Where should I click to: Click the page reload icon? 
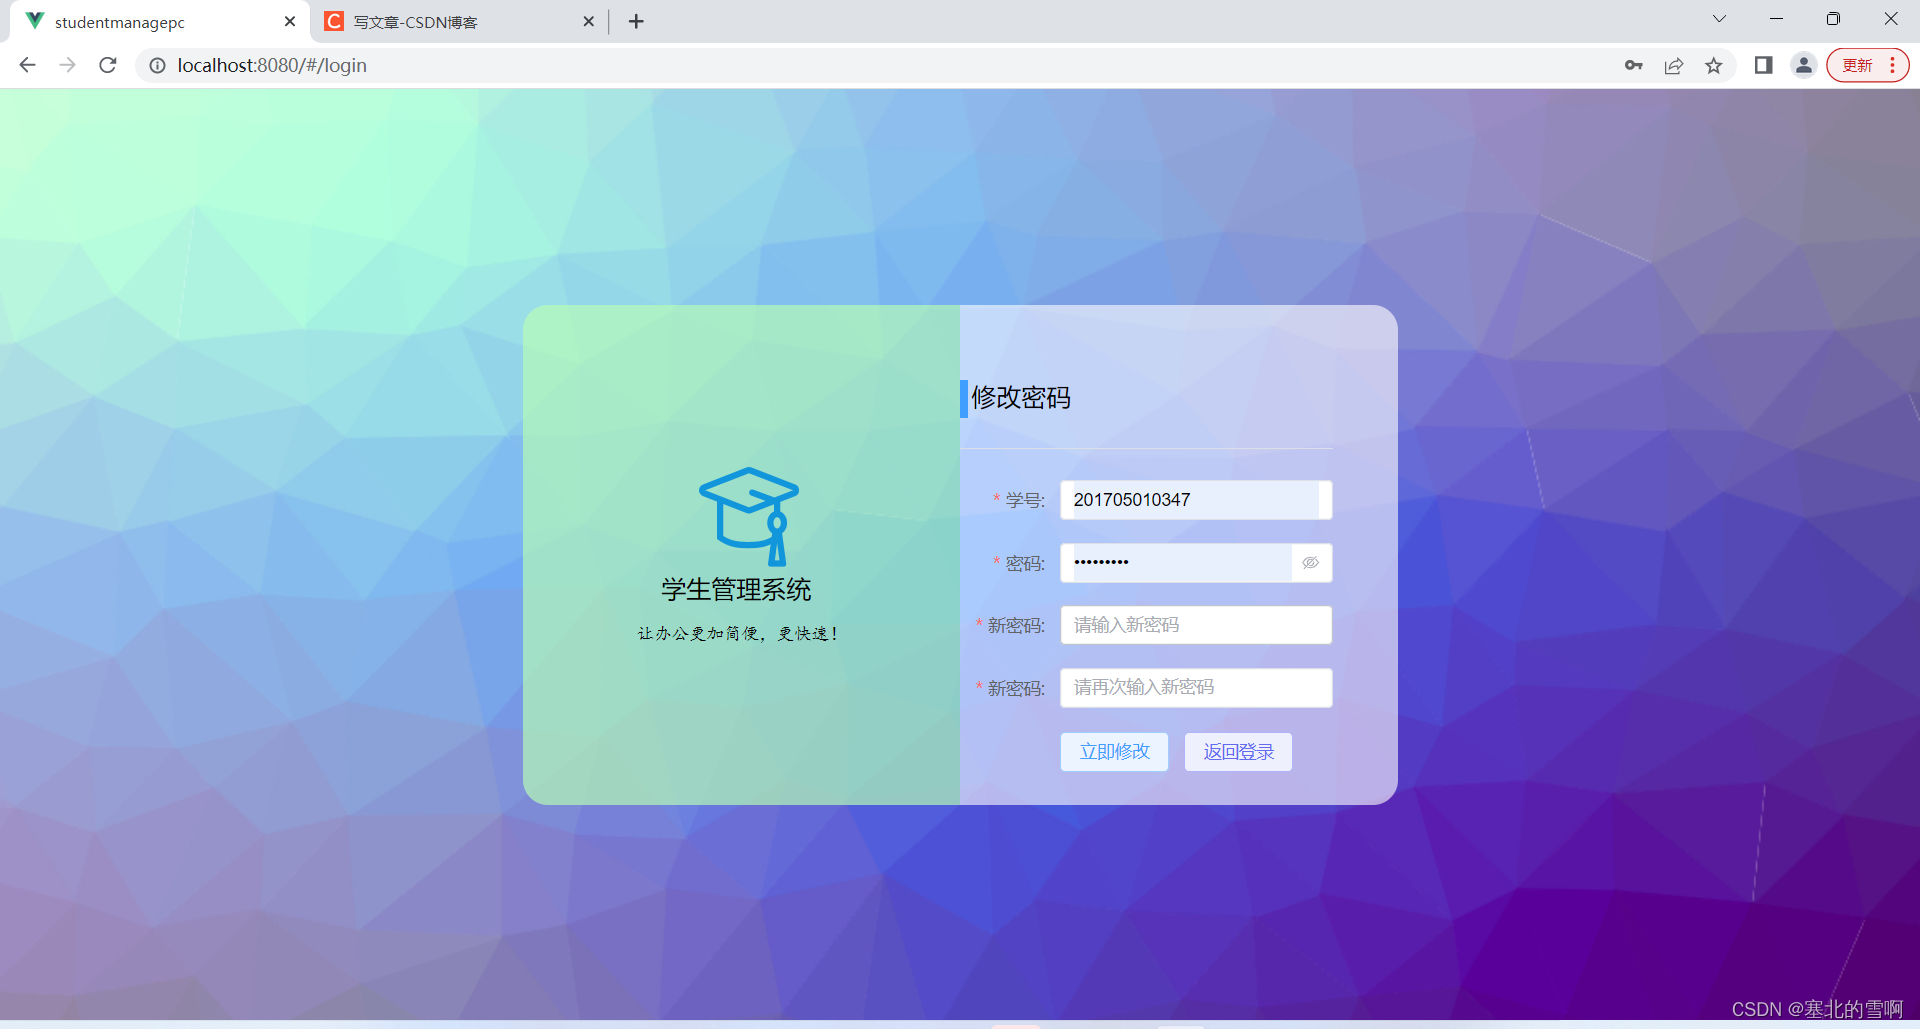point(107,65)
